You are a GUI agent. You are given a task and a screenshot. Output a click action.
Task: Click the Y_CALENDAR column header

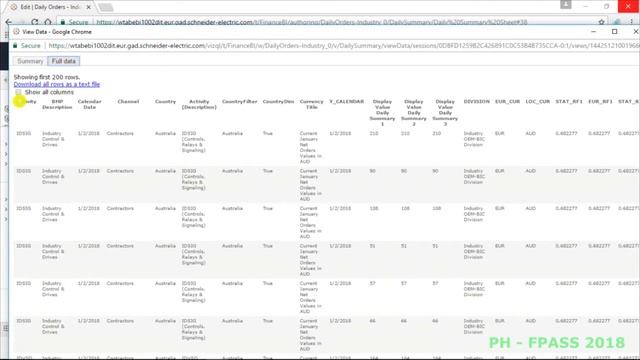347,102
